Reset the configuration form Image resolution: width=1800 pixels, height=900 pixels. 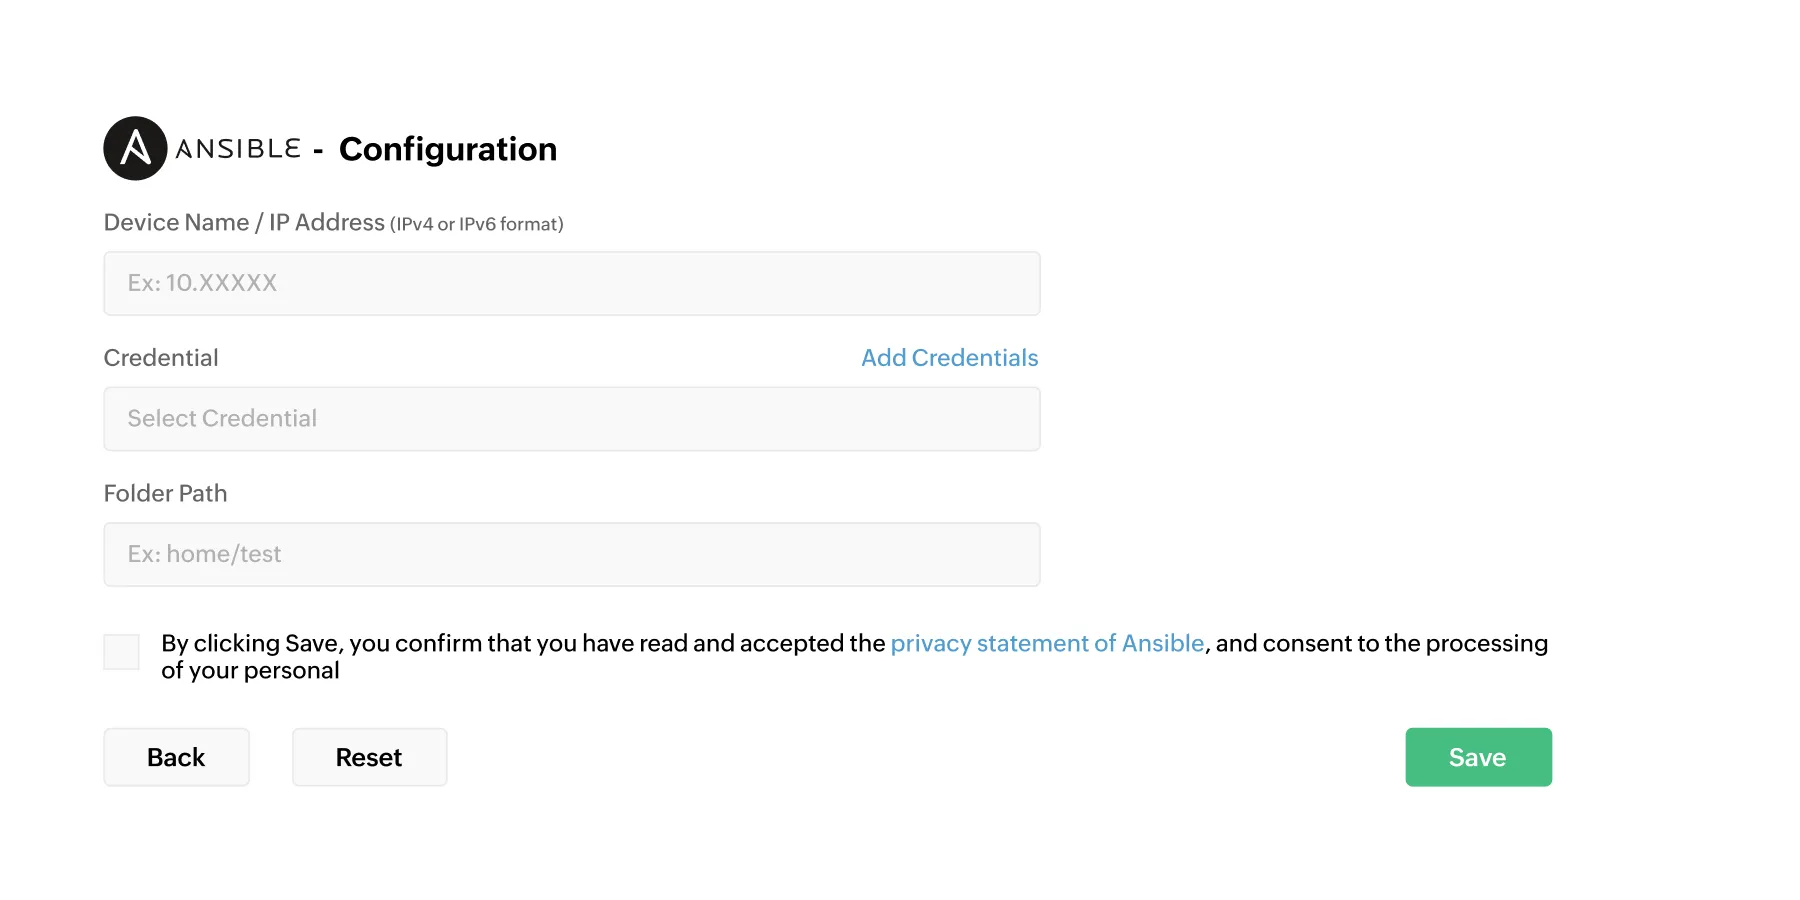click(x=368, y=757)
